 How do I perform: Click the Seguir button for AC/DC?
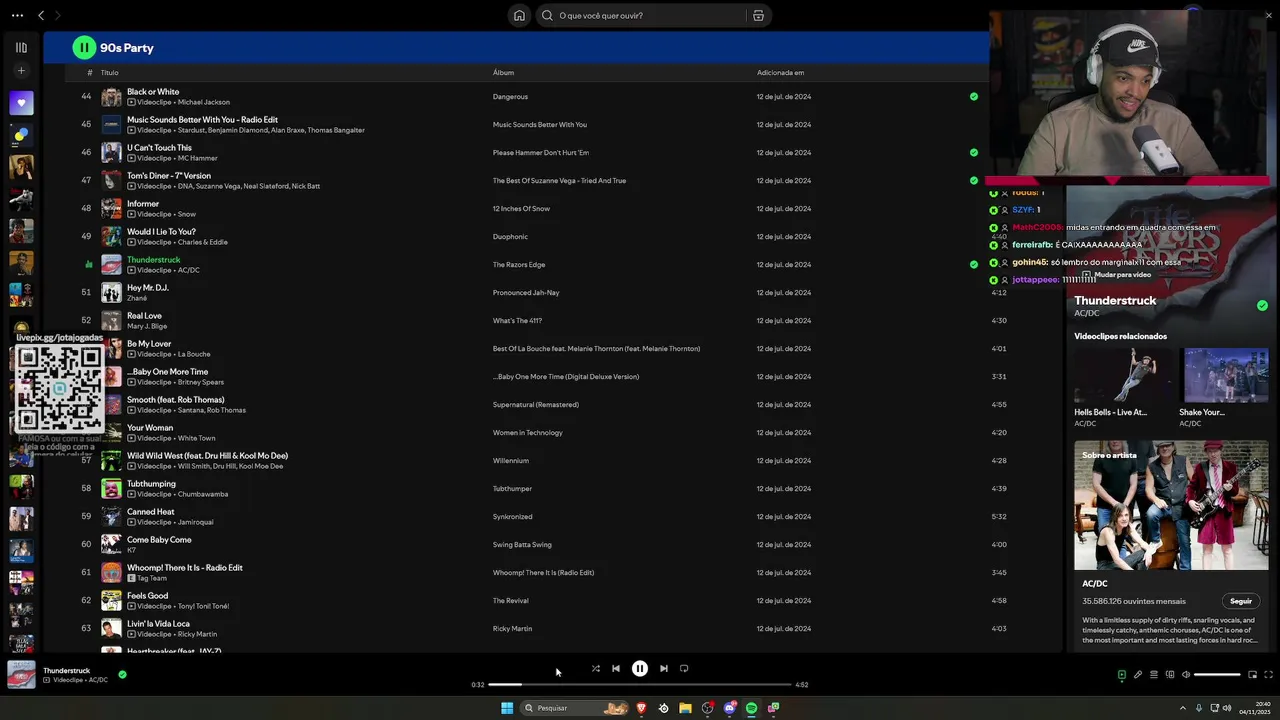coord(1241,601)
